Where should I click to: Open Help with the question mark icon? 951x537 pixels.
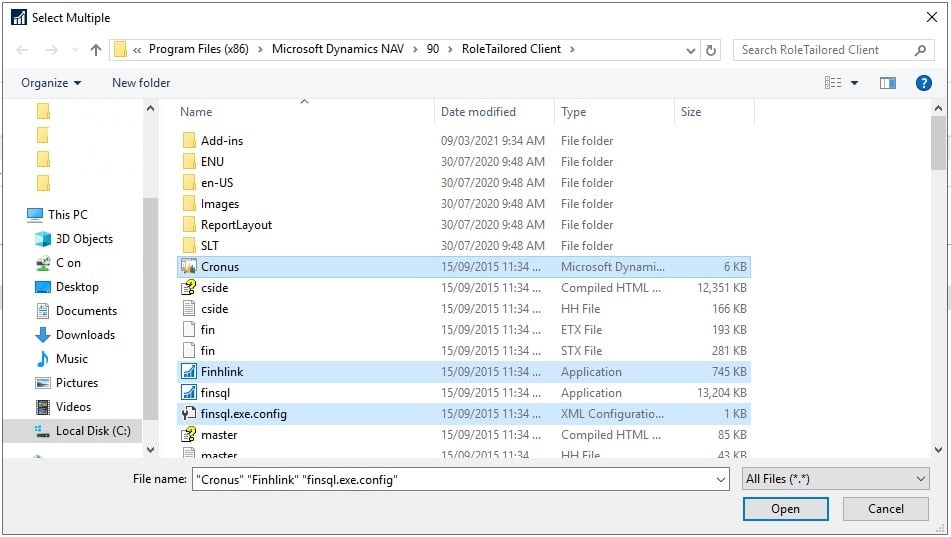pos(923,83)
